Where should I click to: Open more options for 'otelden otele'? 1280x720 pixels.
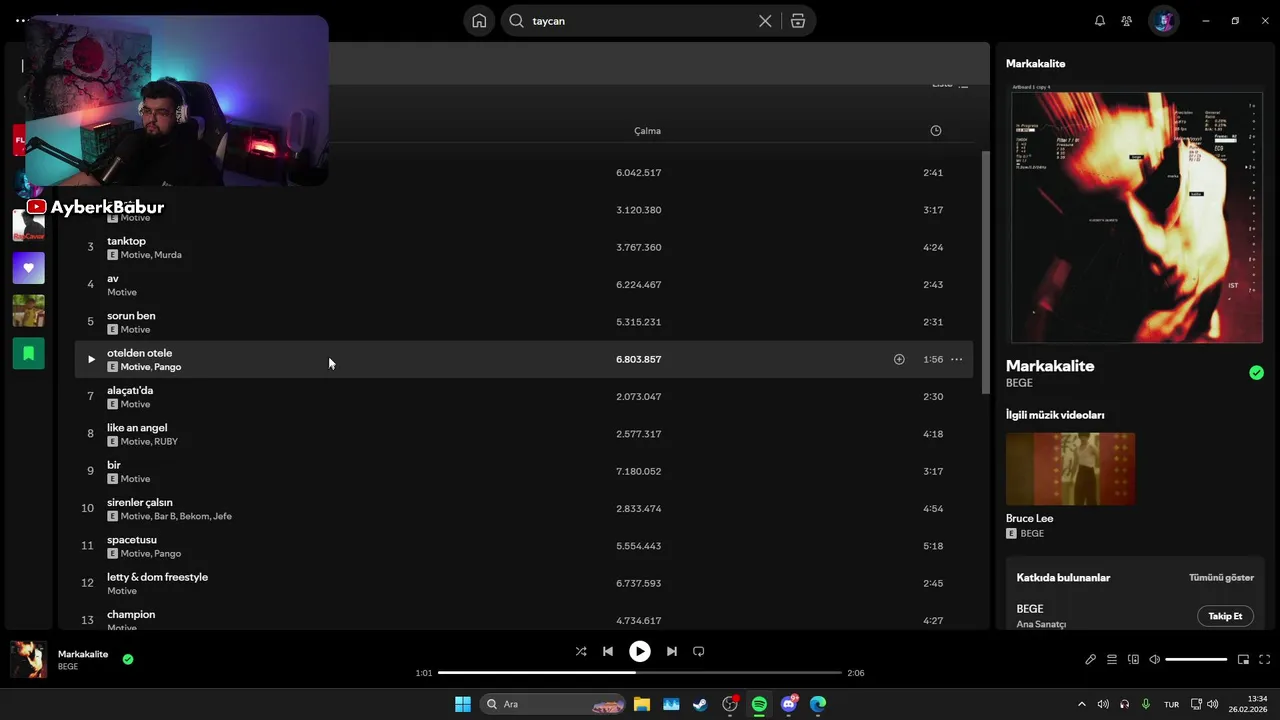tap(956, 359)
